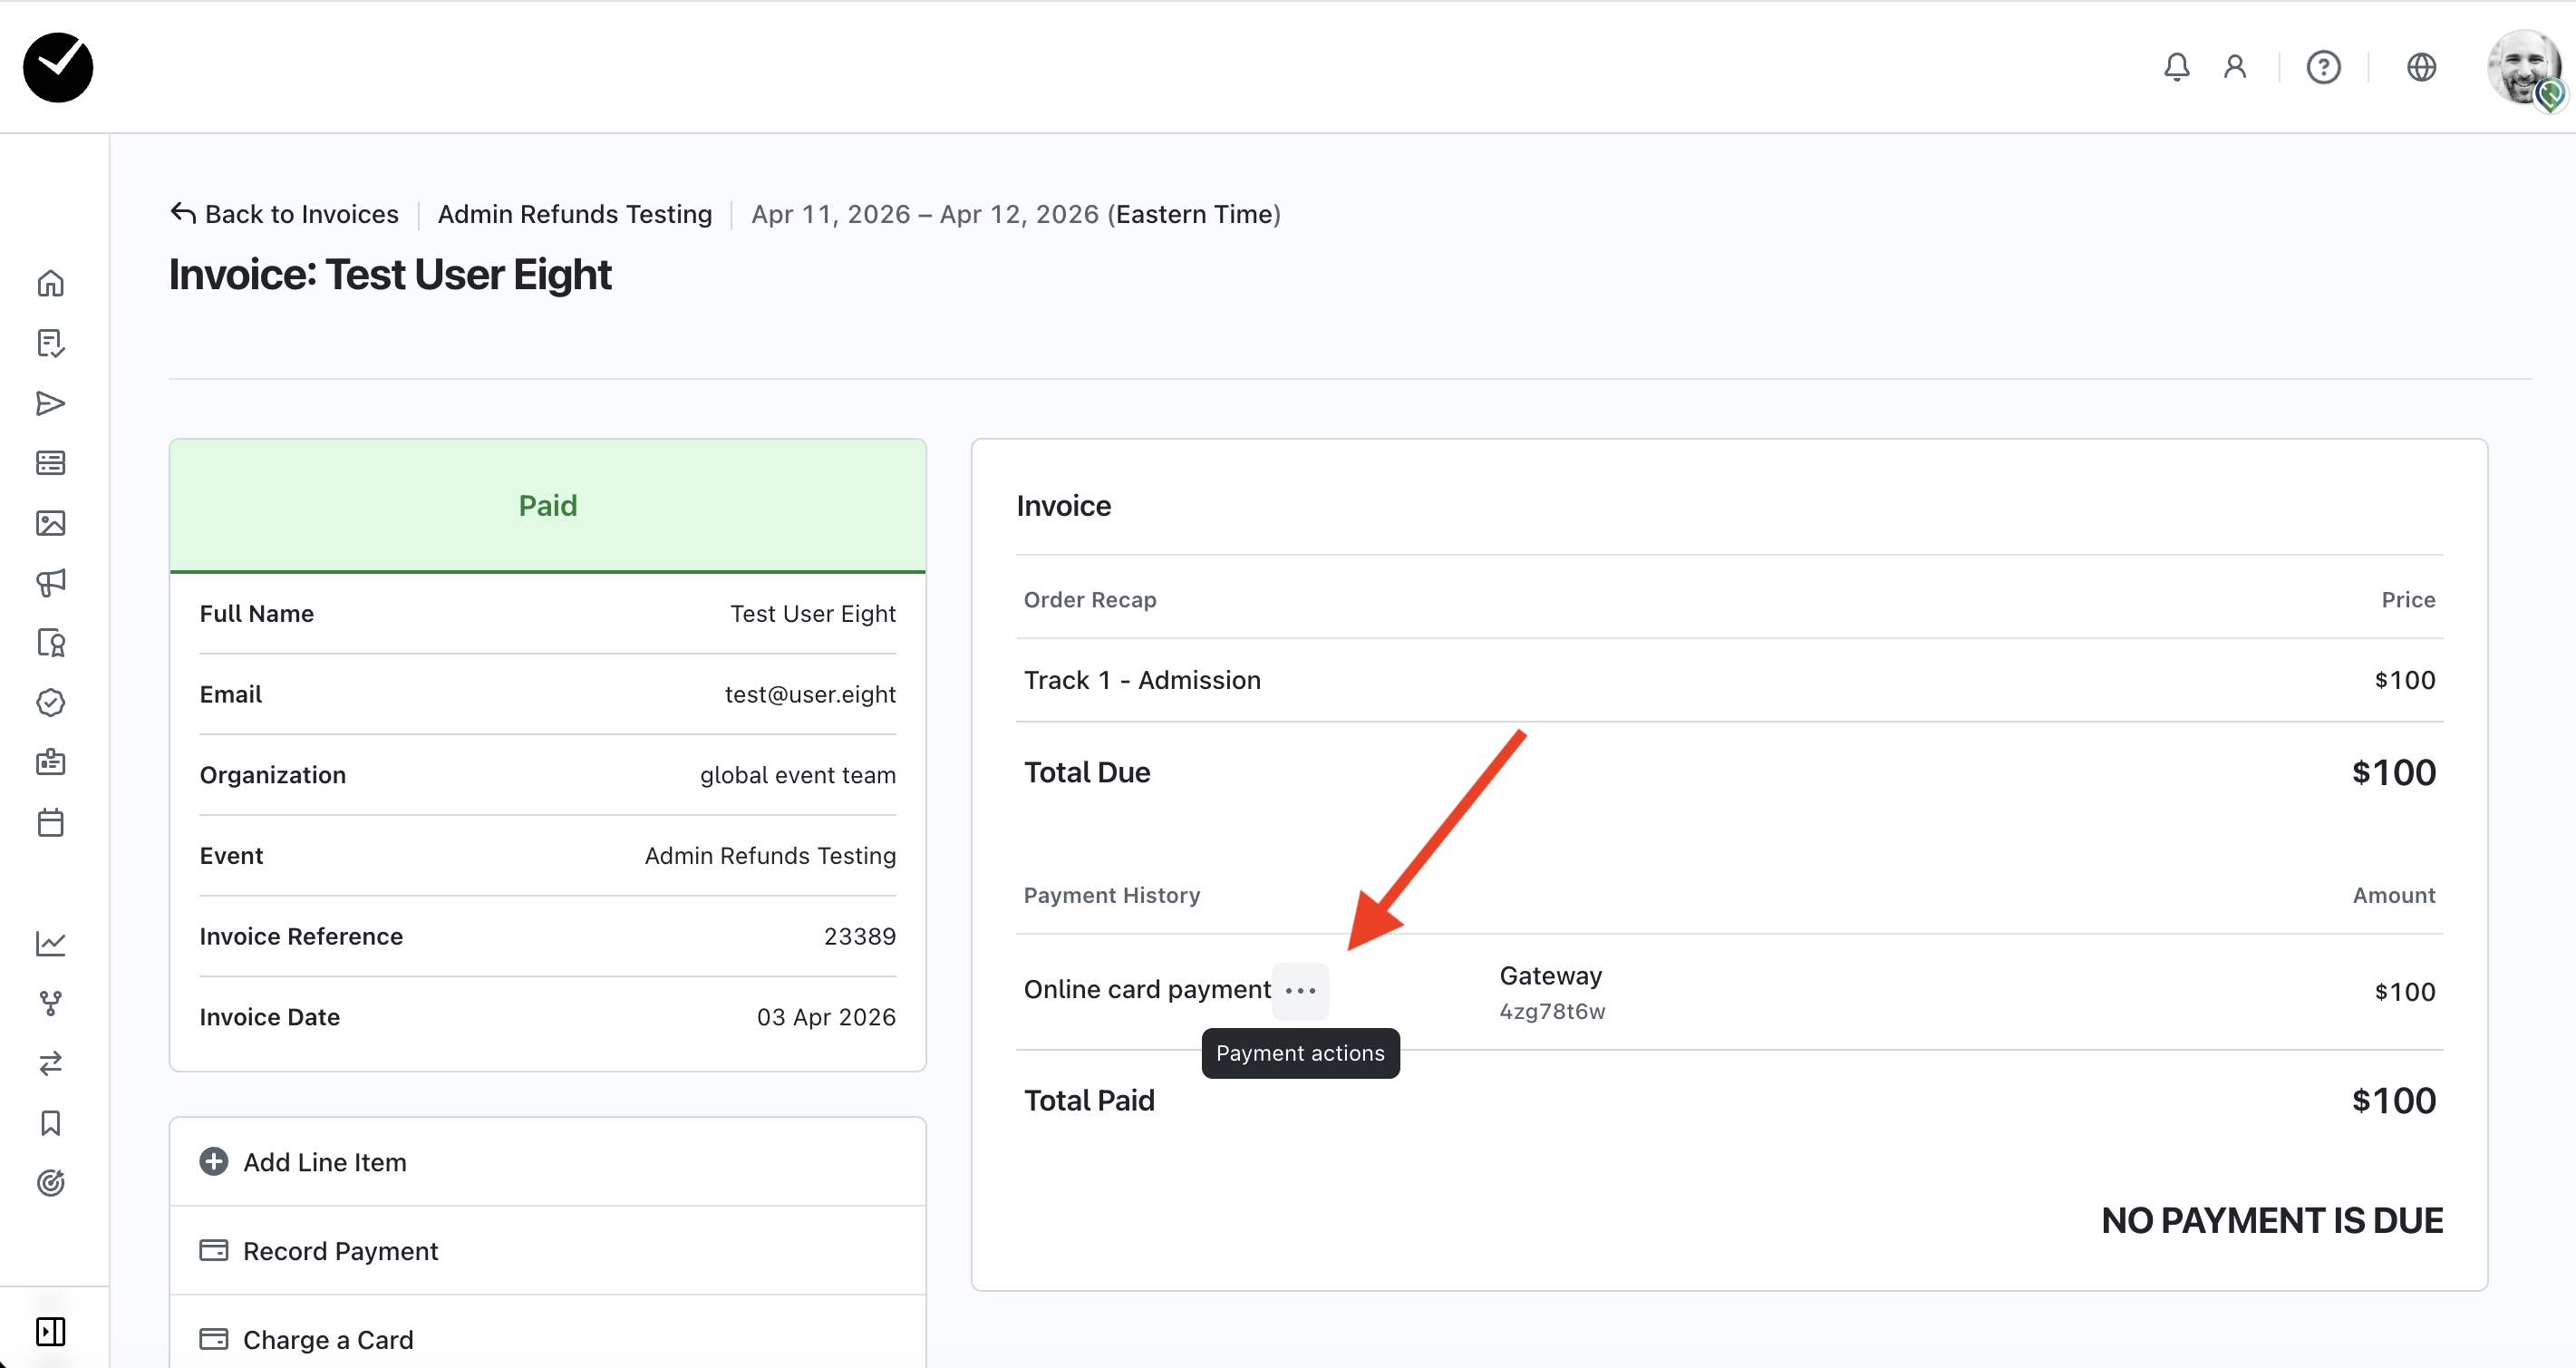The image size is (2576, 1368).
Task: Open the notifications bell icon
Action: [2176, 67]
